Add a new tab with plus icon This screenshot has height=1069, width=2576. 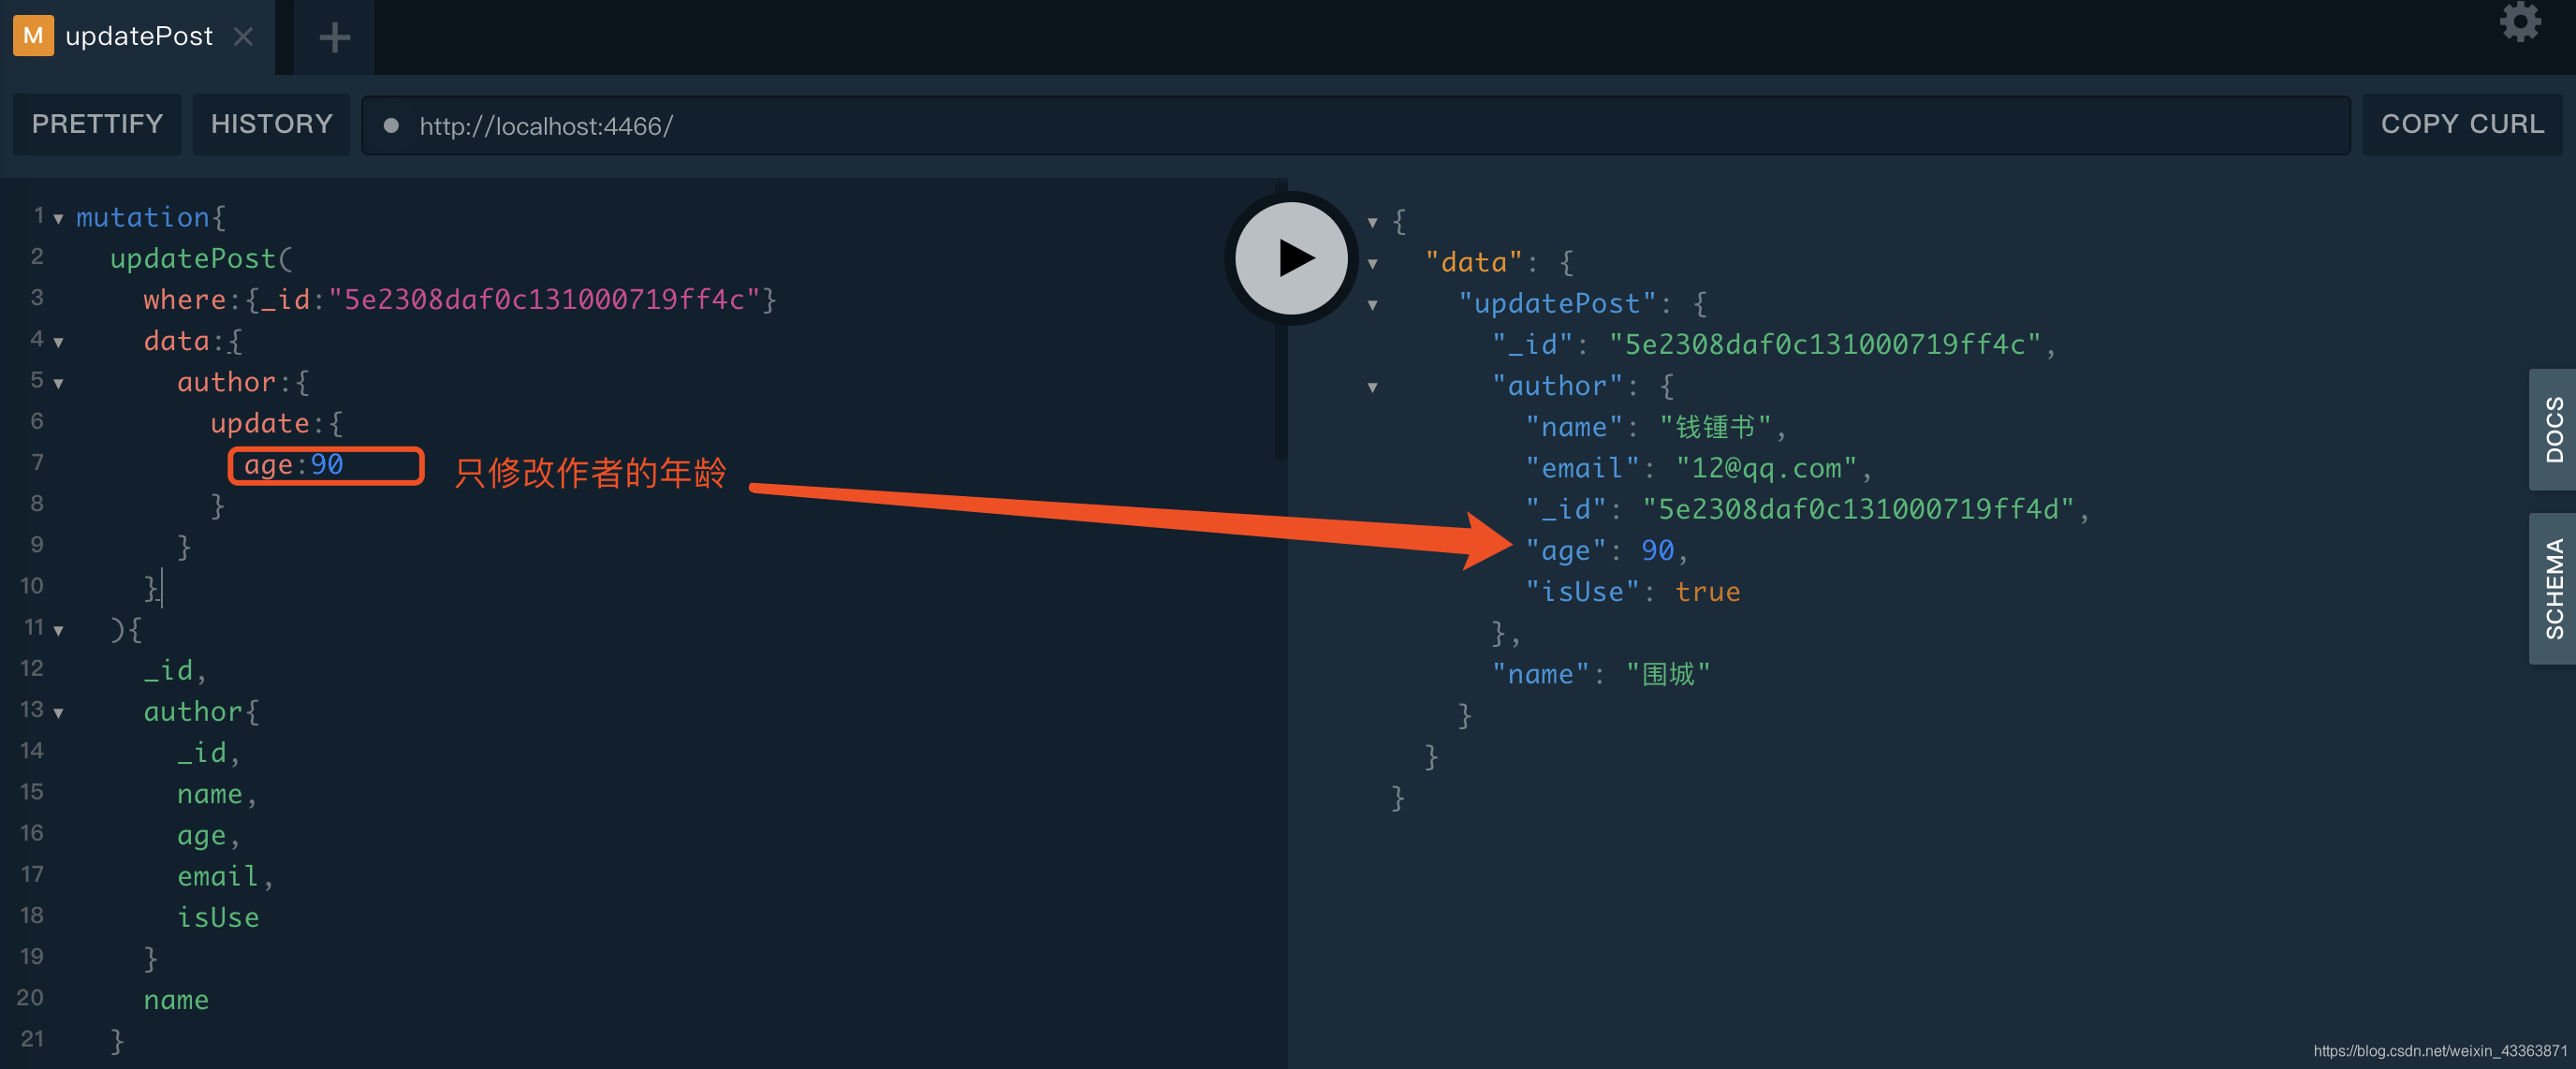point(334,38)
